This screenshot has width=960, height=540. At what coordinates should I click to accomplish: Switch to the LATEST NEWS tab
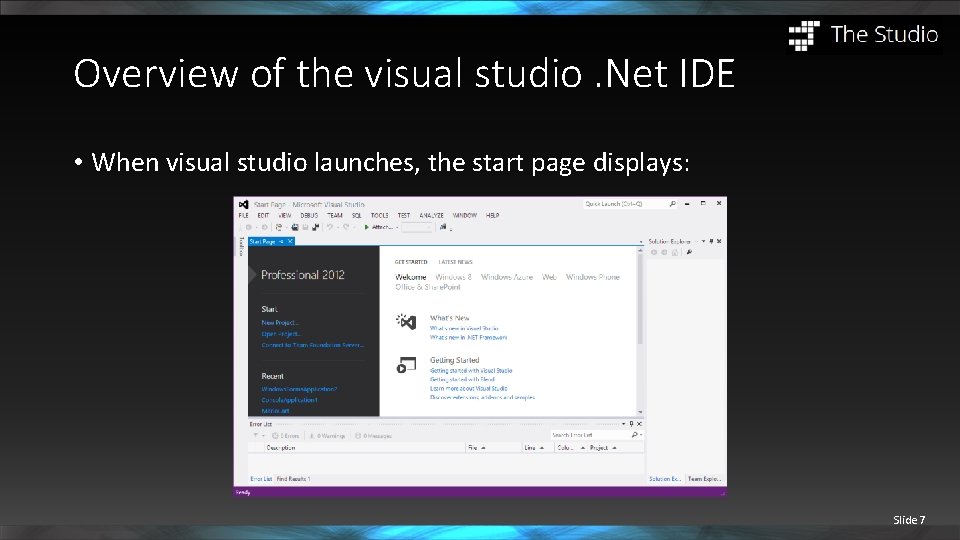(456, 262)
